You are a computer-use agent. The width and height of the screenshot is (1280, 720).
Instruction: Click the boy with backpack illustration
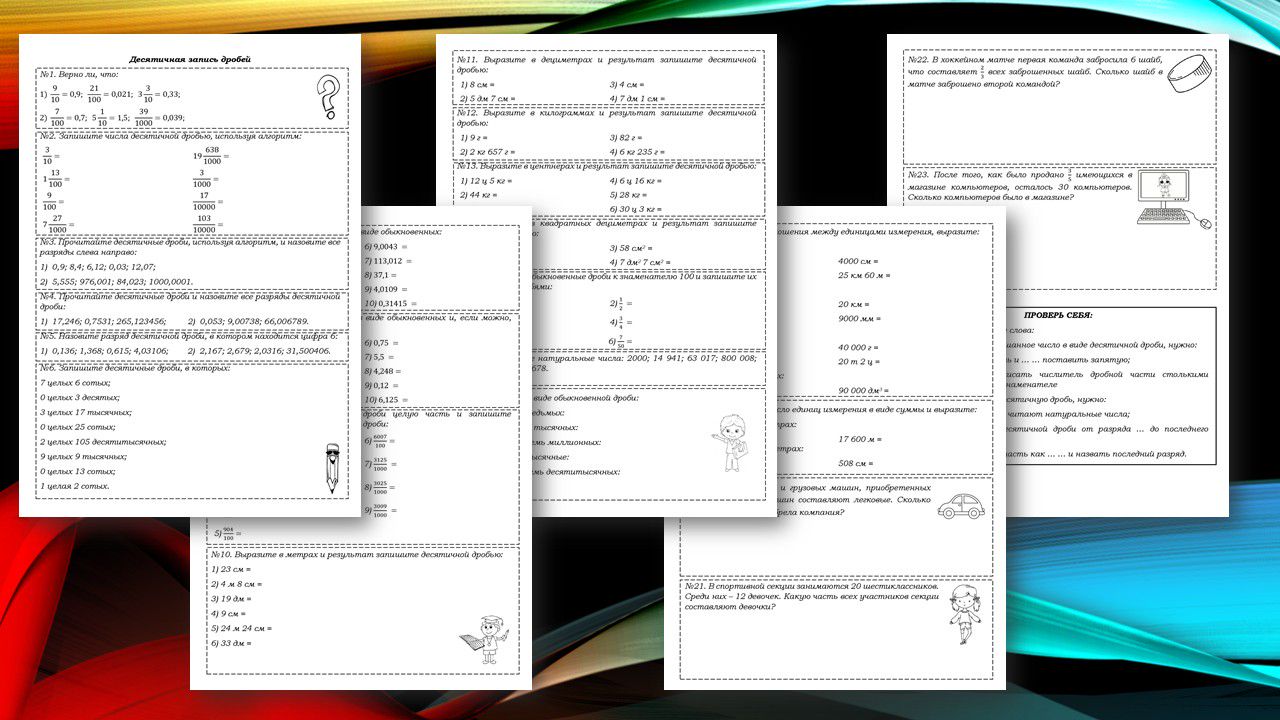tap(728, 438)
